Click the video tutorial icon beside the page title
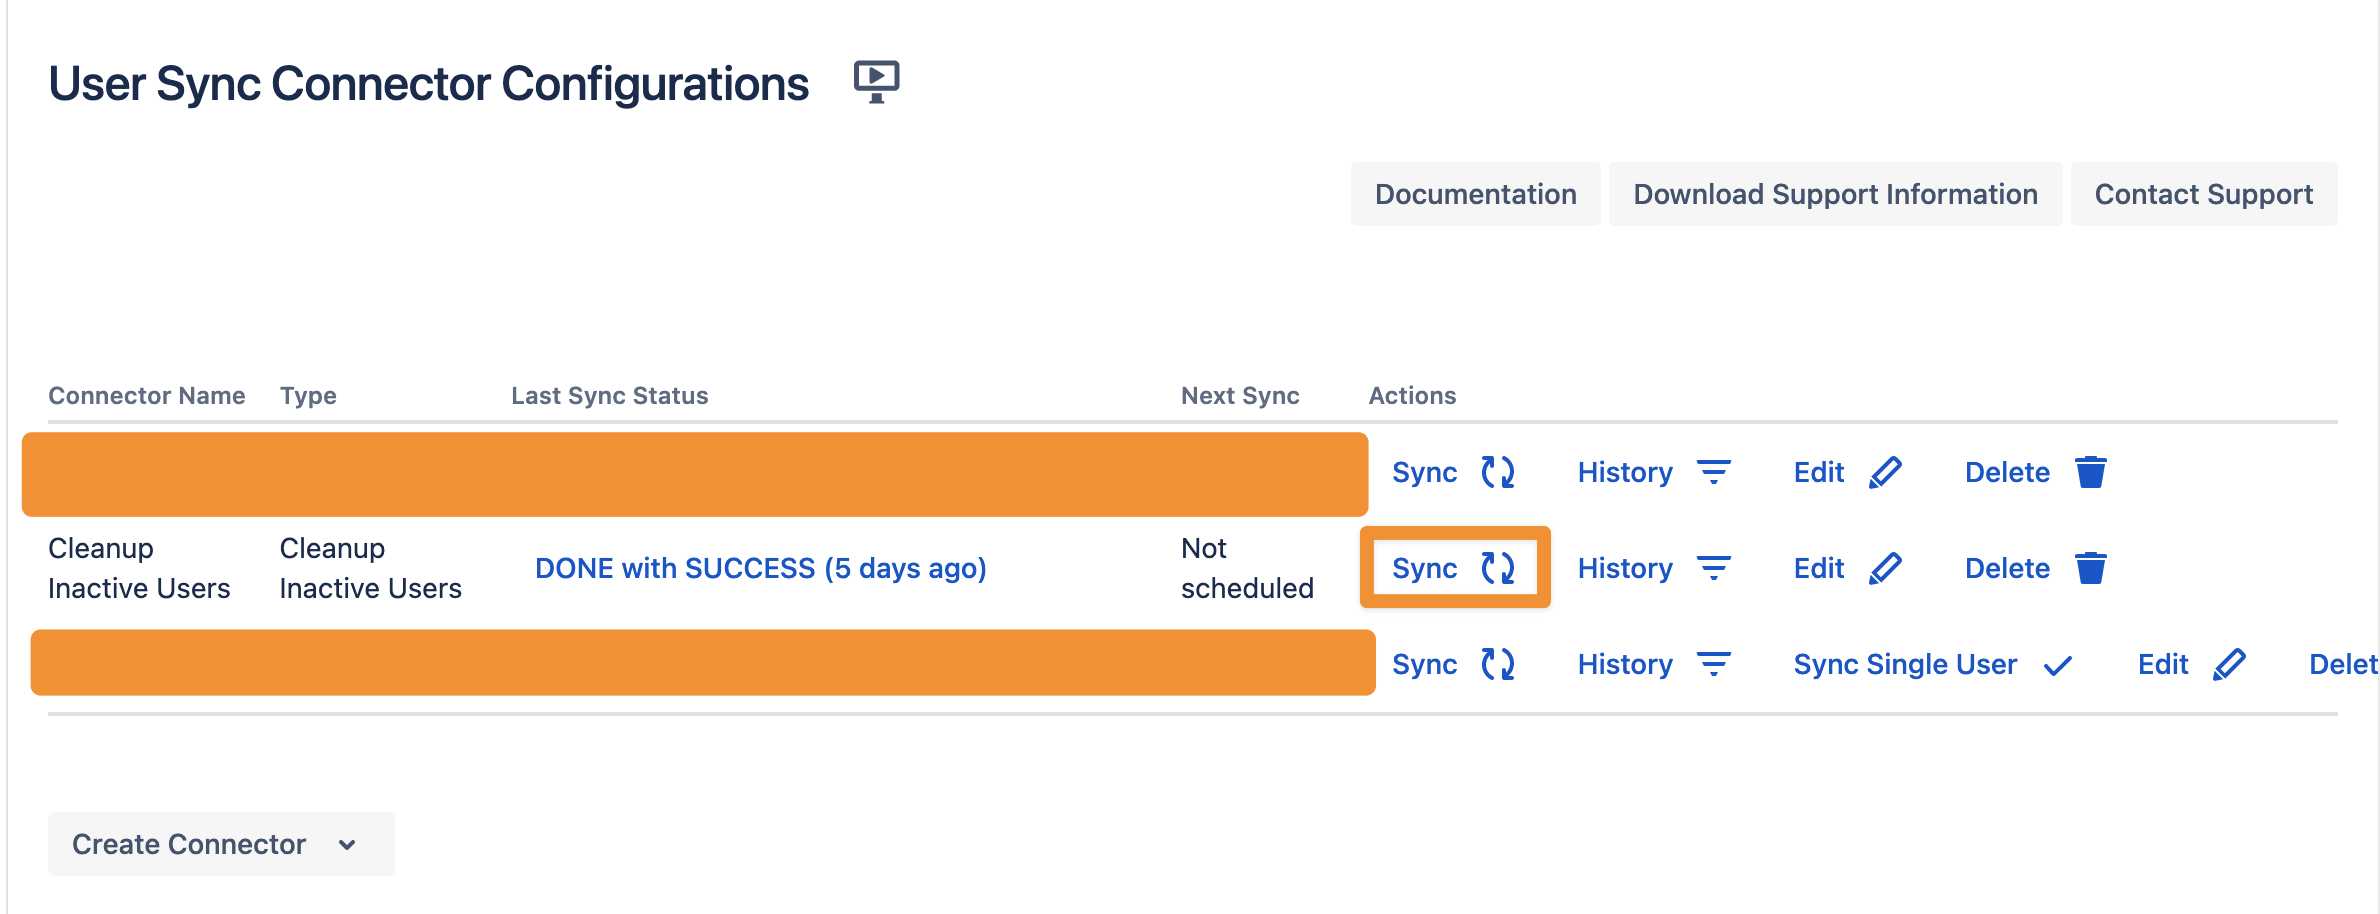Viewport: 2380px width, 914px height. pos(875,82)
